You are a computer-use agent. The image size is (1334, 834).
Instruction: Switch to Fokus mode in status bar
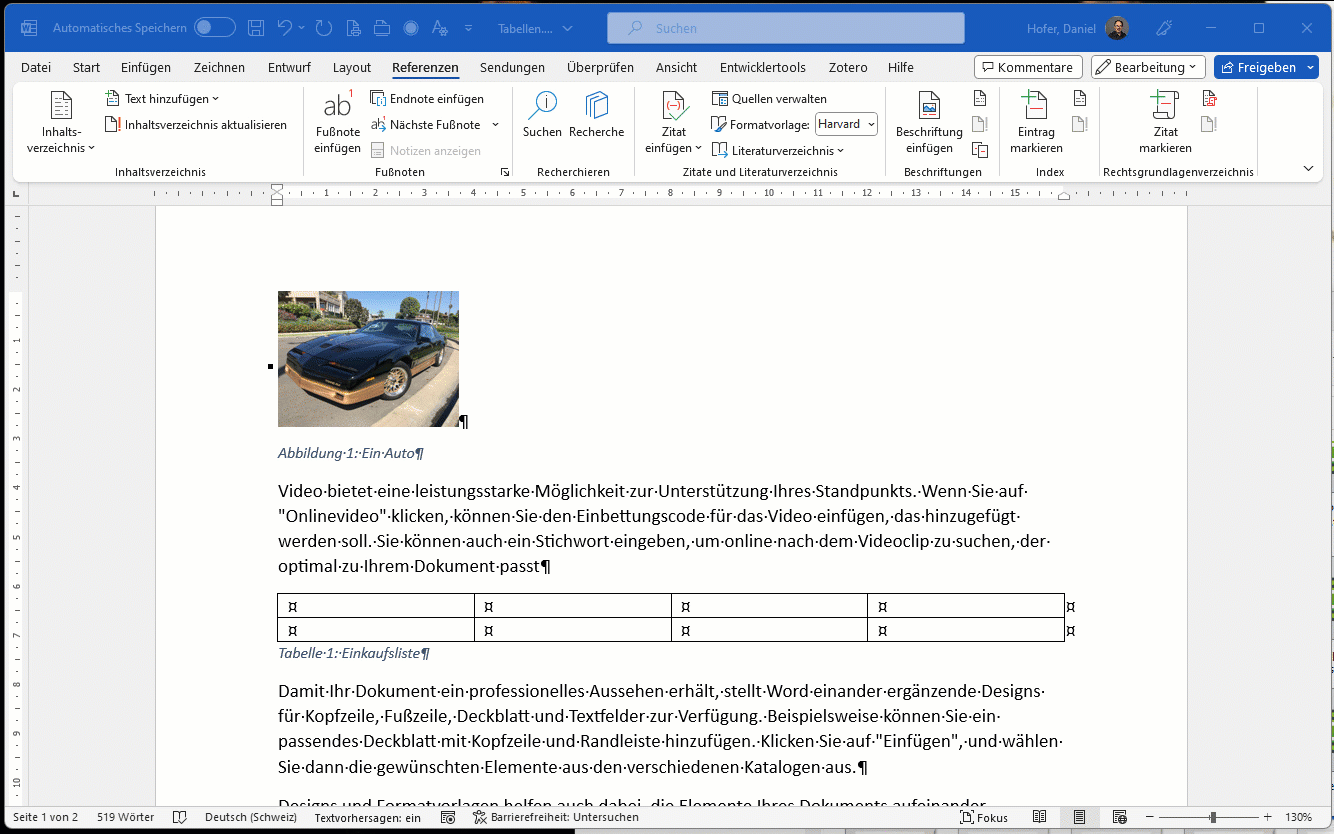pyautogui.click(x=983, y=817)
